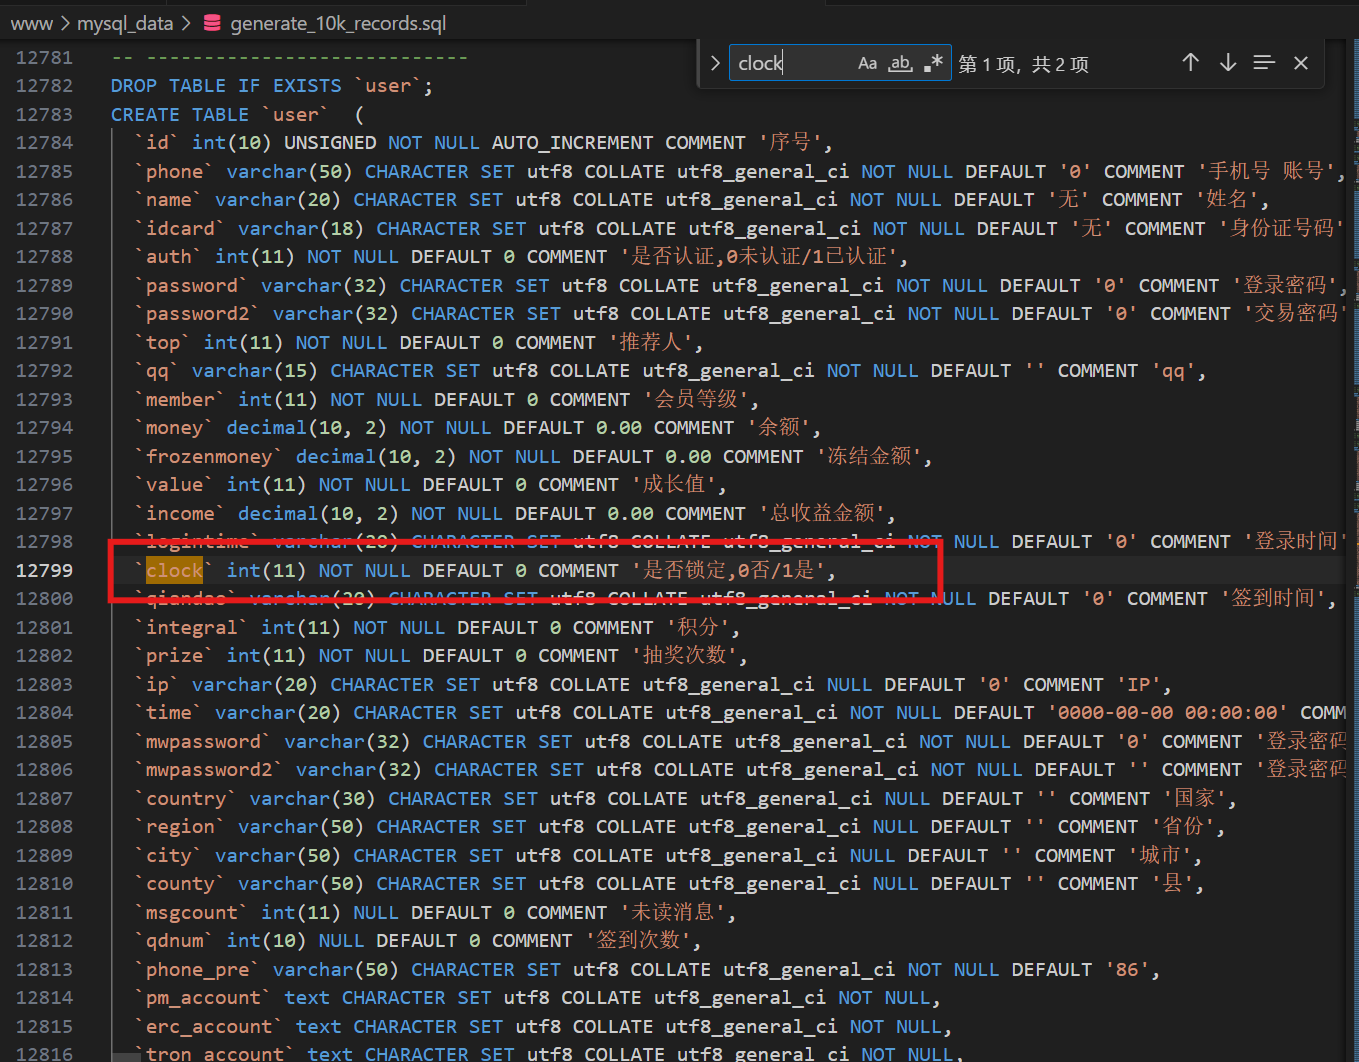Image resolution: width=1359 pixels, height=1062 pixels.
Task: Click the comment '抽奖次数'
Action: click(685, 656)
